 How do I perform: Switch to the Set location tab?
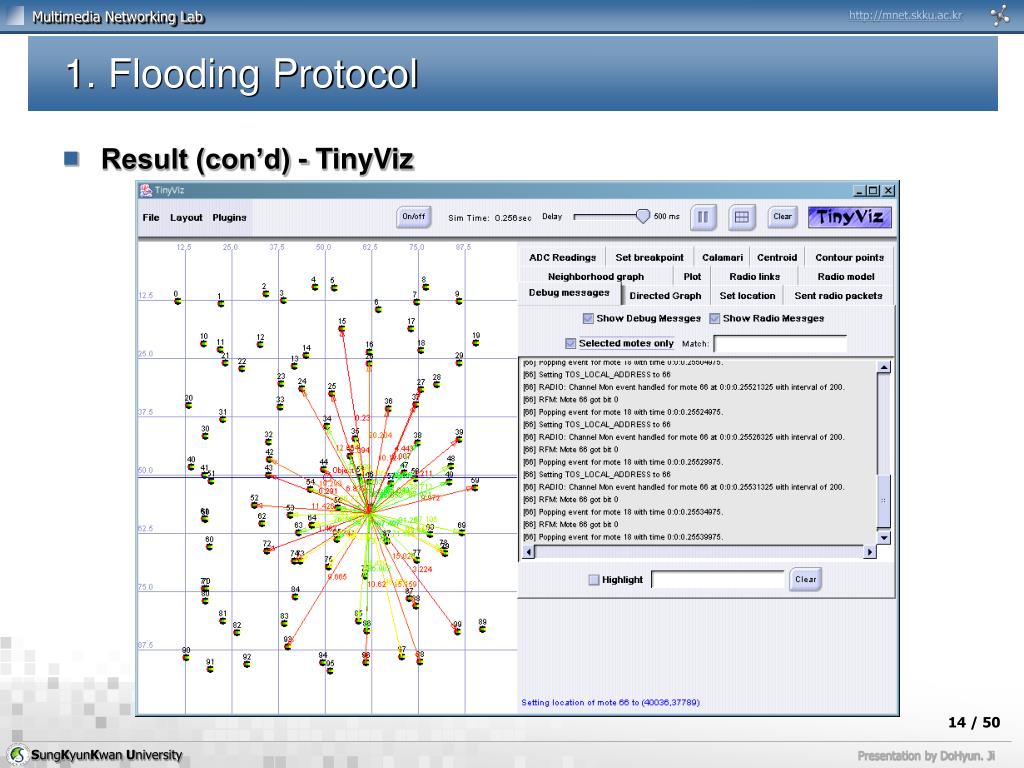[747, 296]
